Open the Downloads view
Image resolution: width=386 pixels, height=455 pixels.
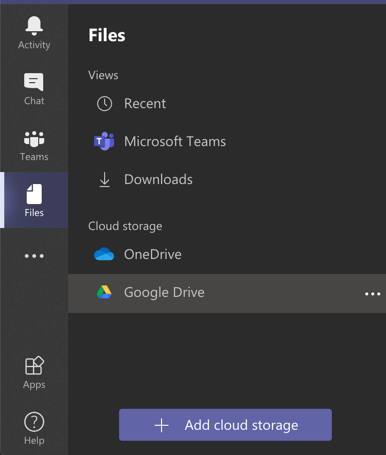click(x=227, y=179)
